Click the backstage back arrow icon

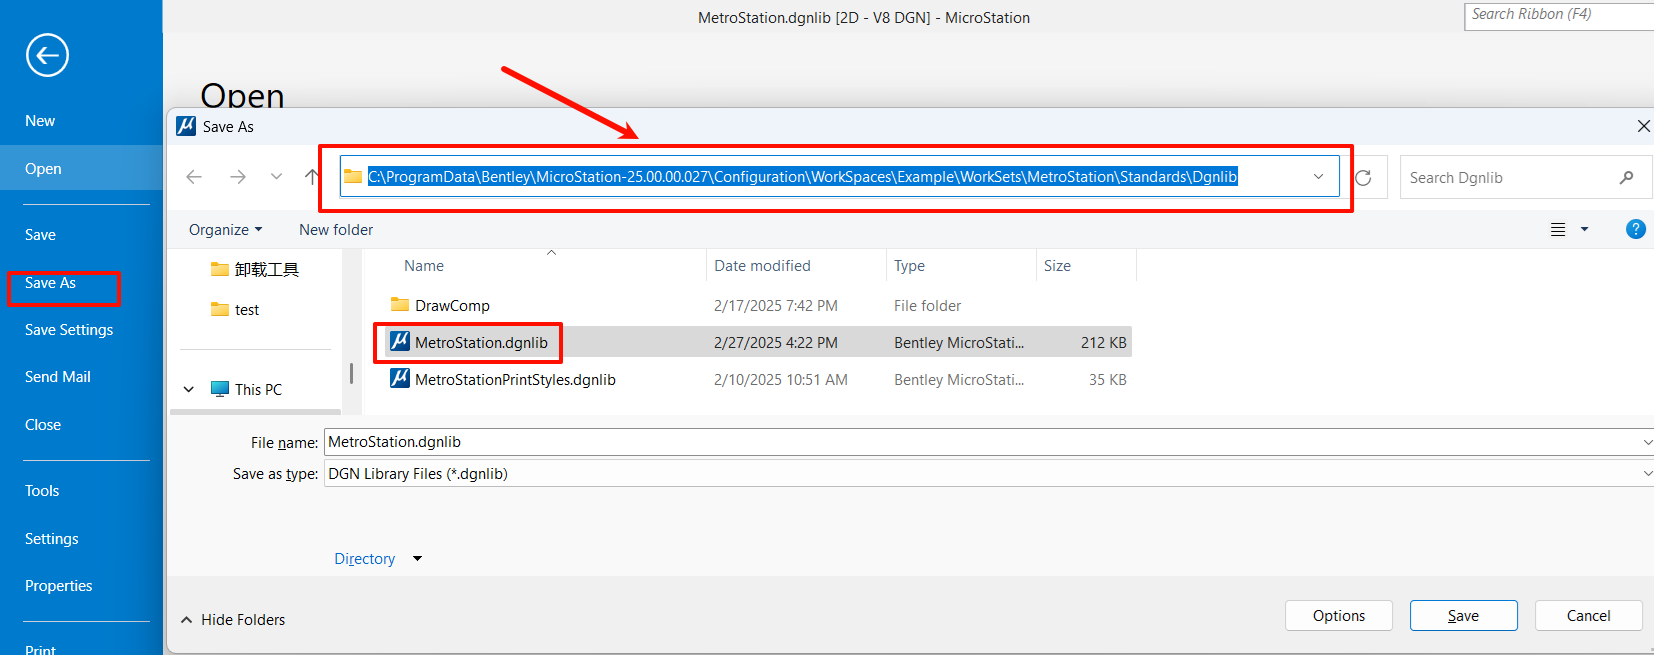[x=47, y=55]
